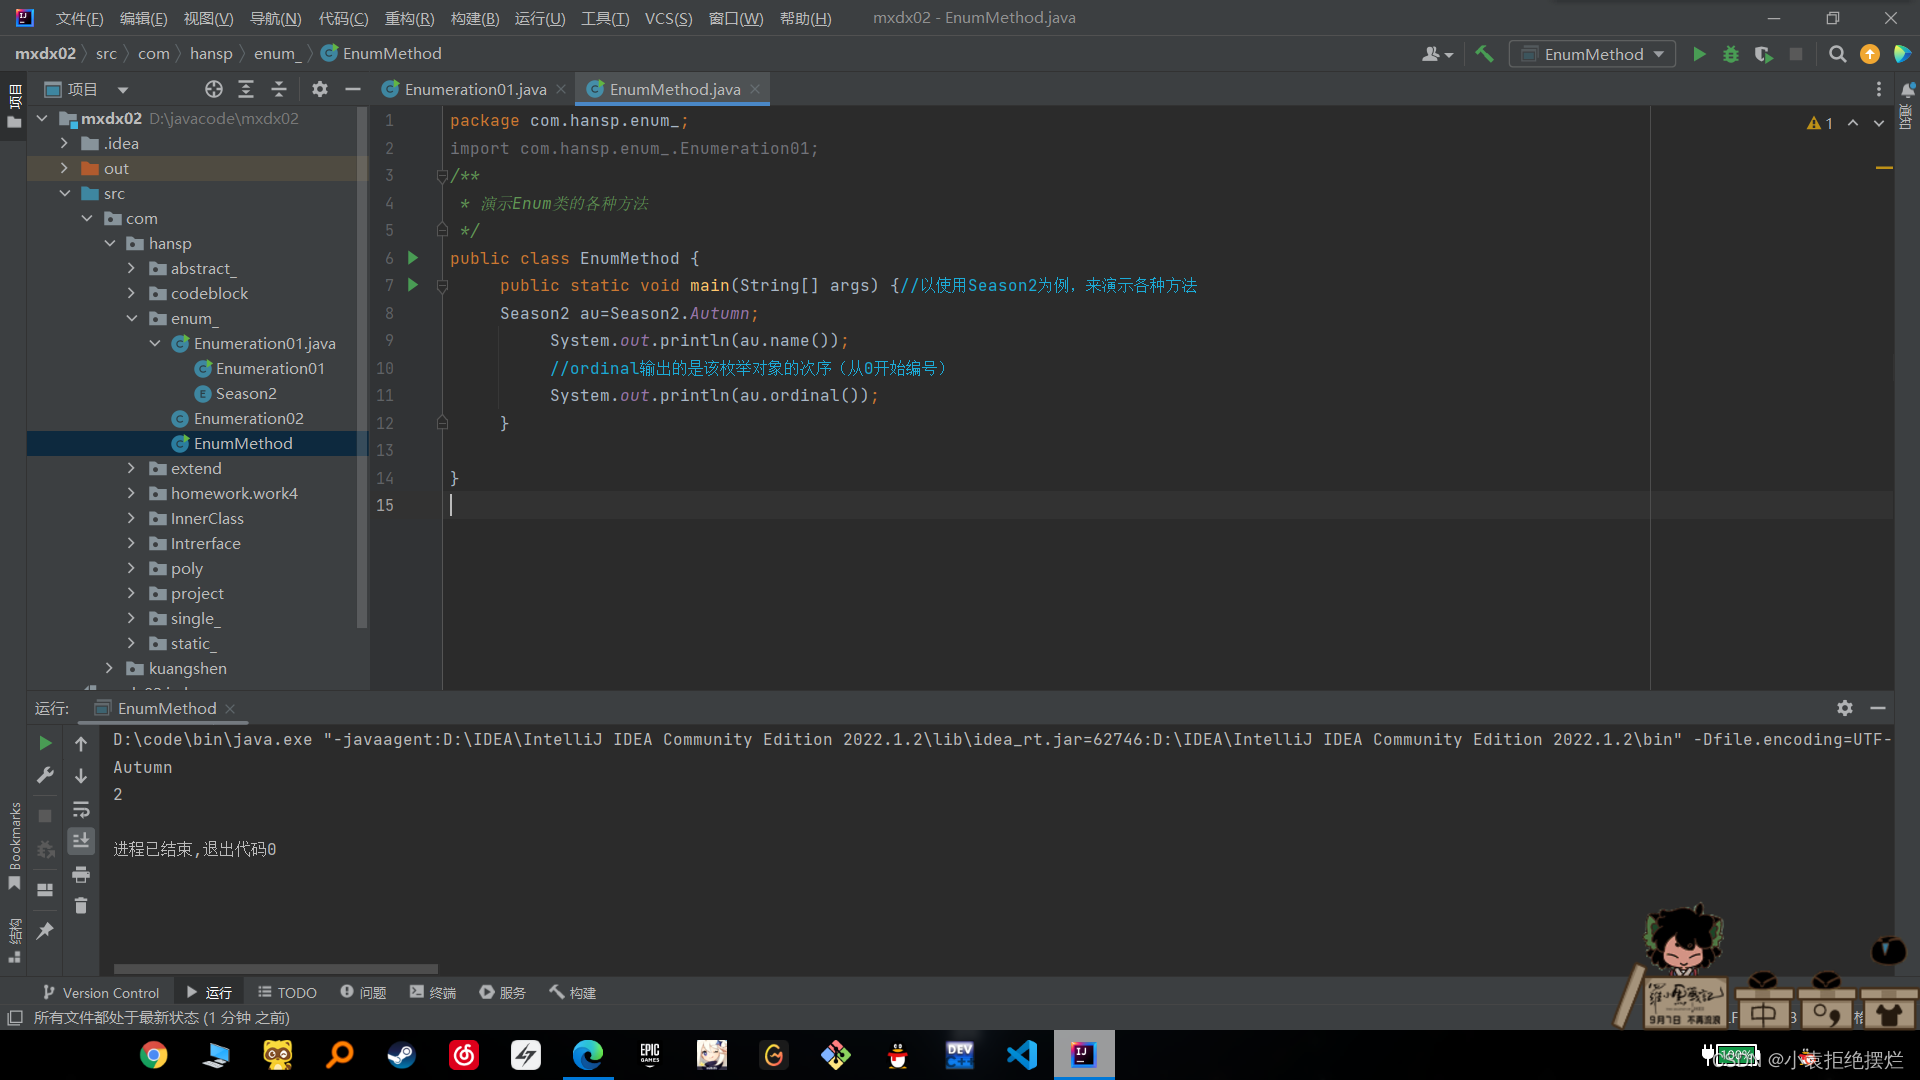Screen dimensions: 1920x1080
Task: Open 问题 problems tool window
Action: [x=363, y=992]
